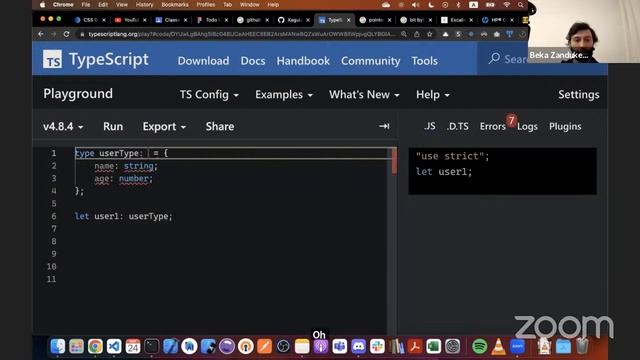Click the editor's vertical scrollbar marker
This screenshot has height=360, width=640.
click(394, 161)
